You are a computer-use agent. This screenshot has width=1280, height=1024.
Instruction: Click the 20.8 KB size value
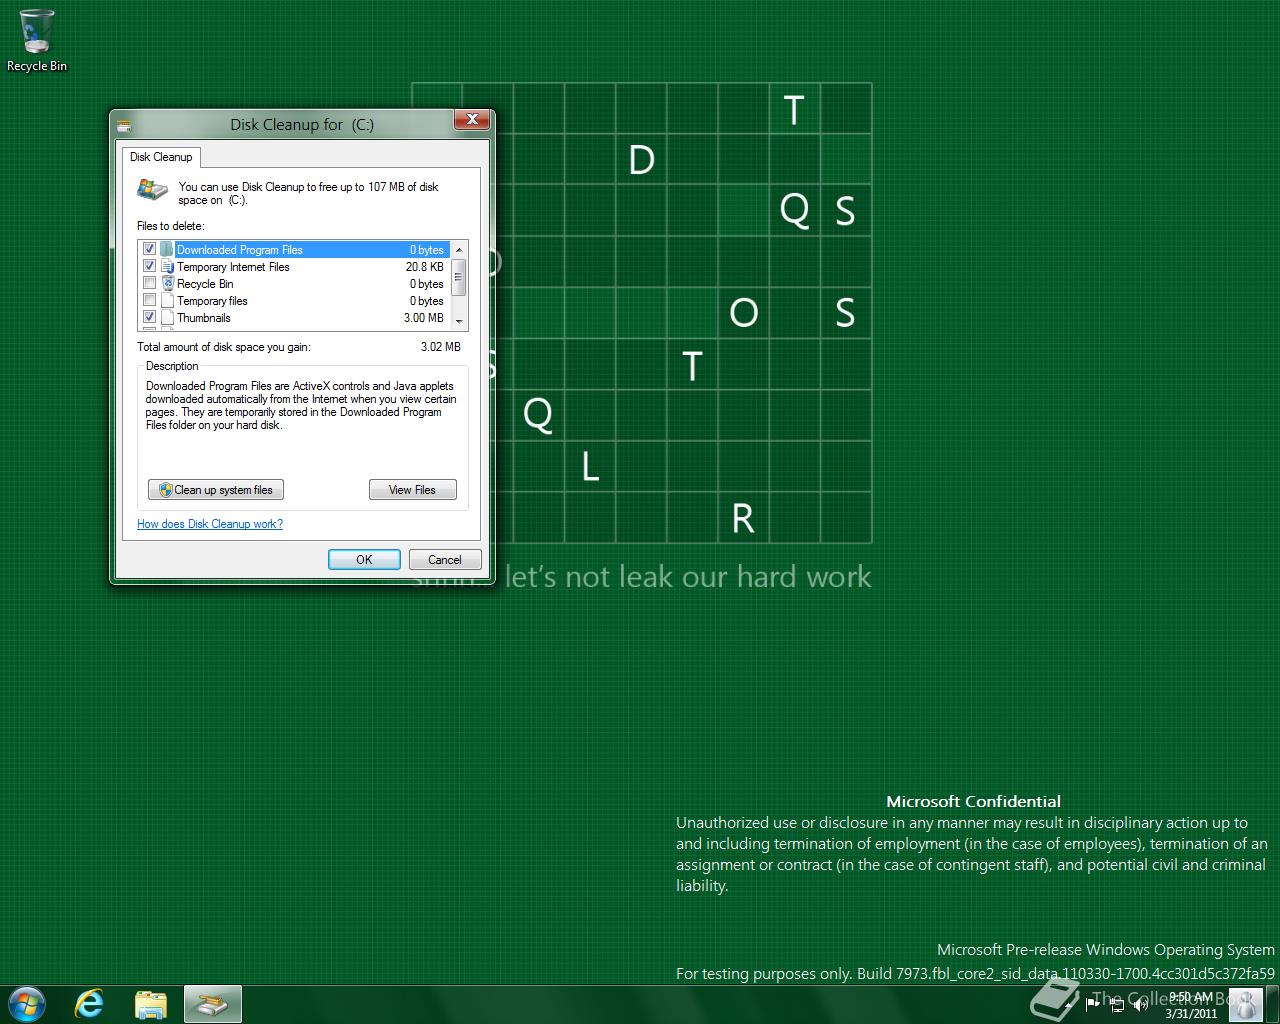(425, 267)
